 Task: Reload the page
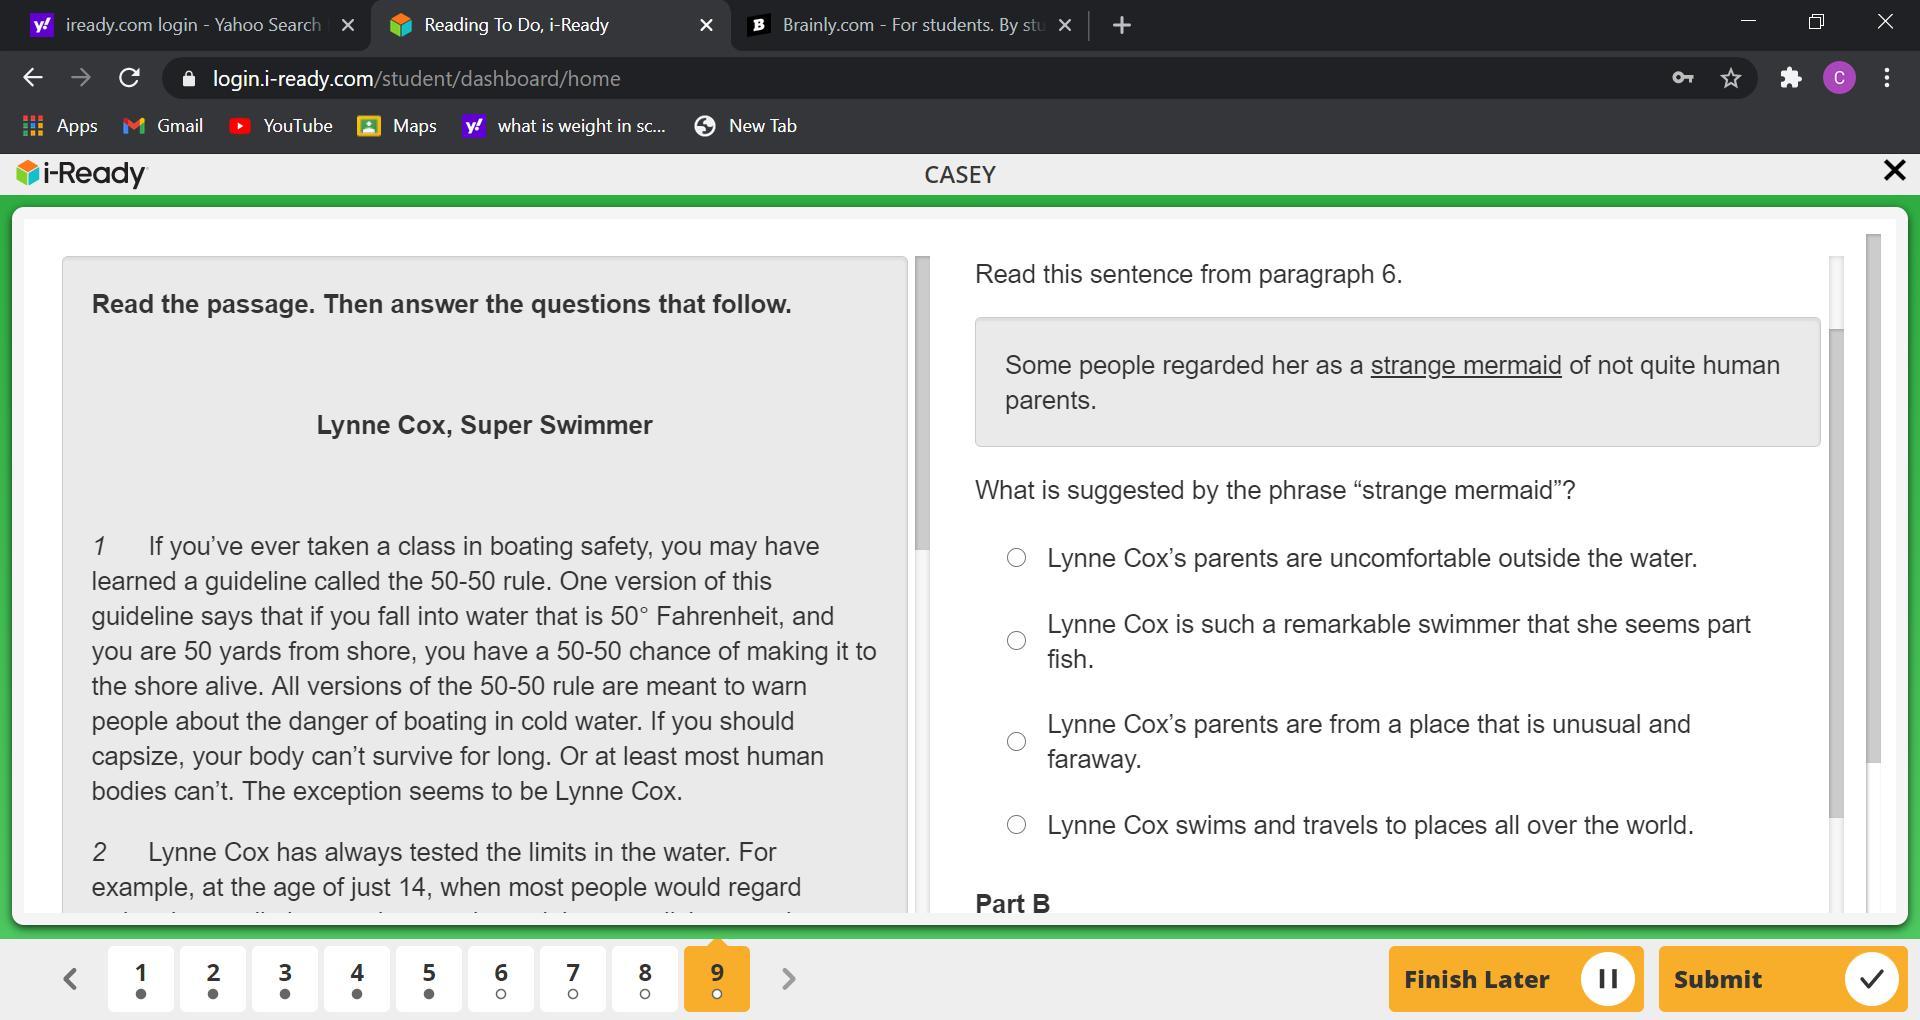coord(129,78)
